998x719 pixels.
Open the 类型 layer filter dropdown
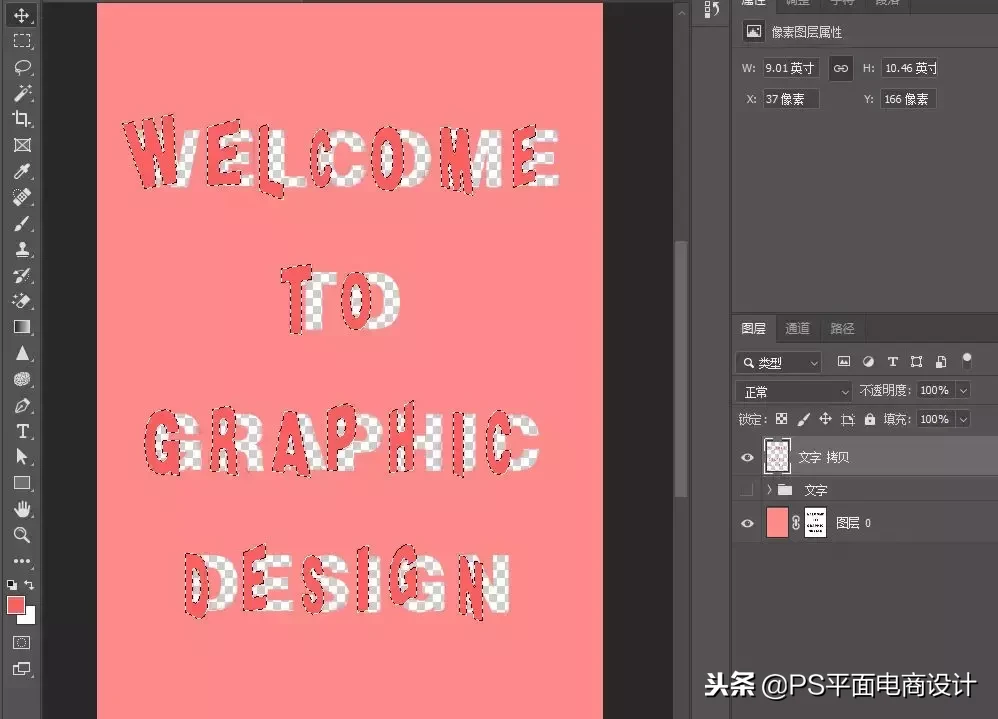coord(778,363)
